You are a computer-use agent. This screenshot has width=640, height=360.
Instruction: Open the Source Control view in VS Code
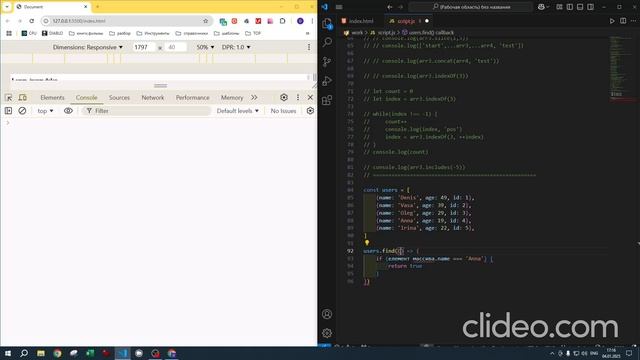tap(327, 61)
